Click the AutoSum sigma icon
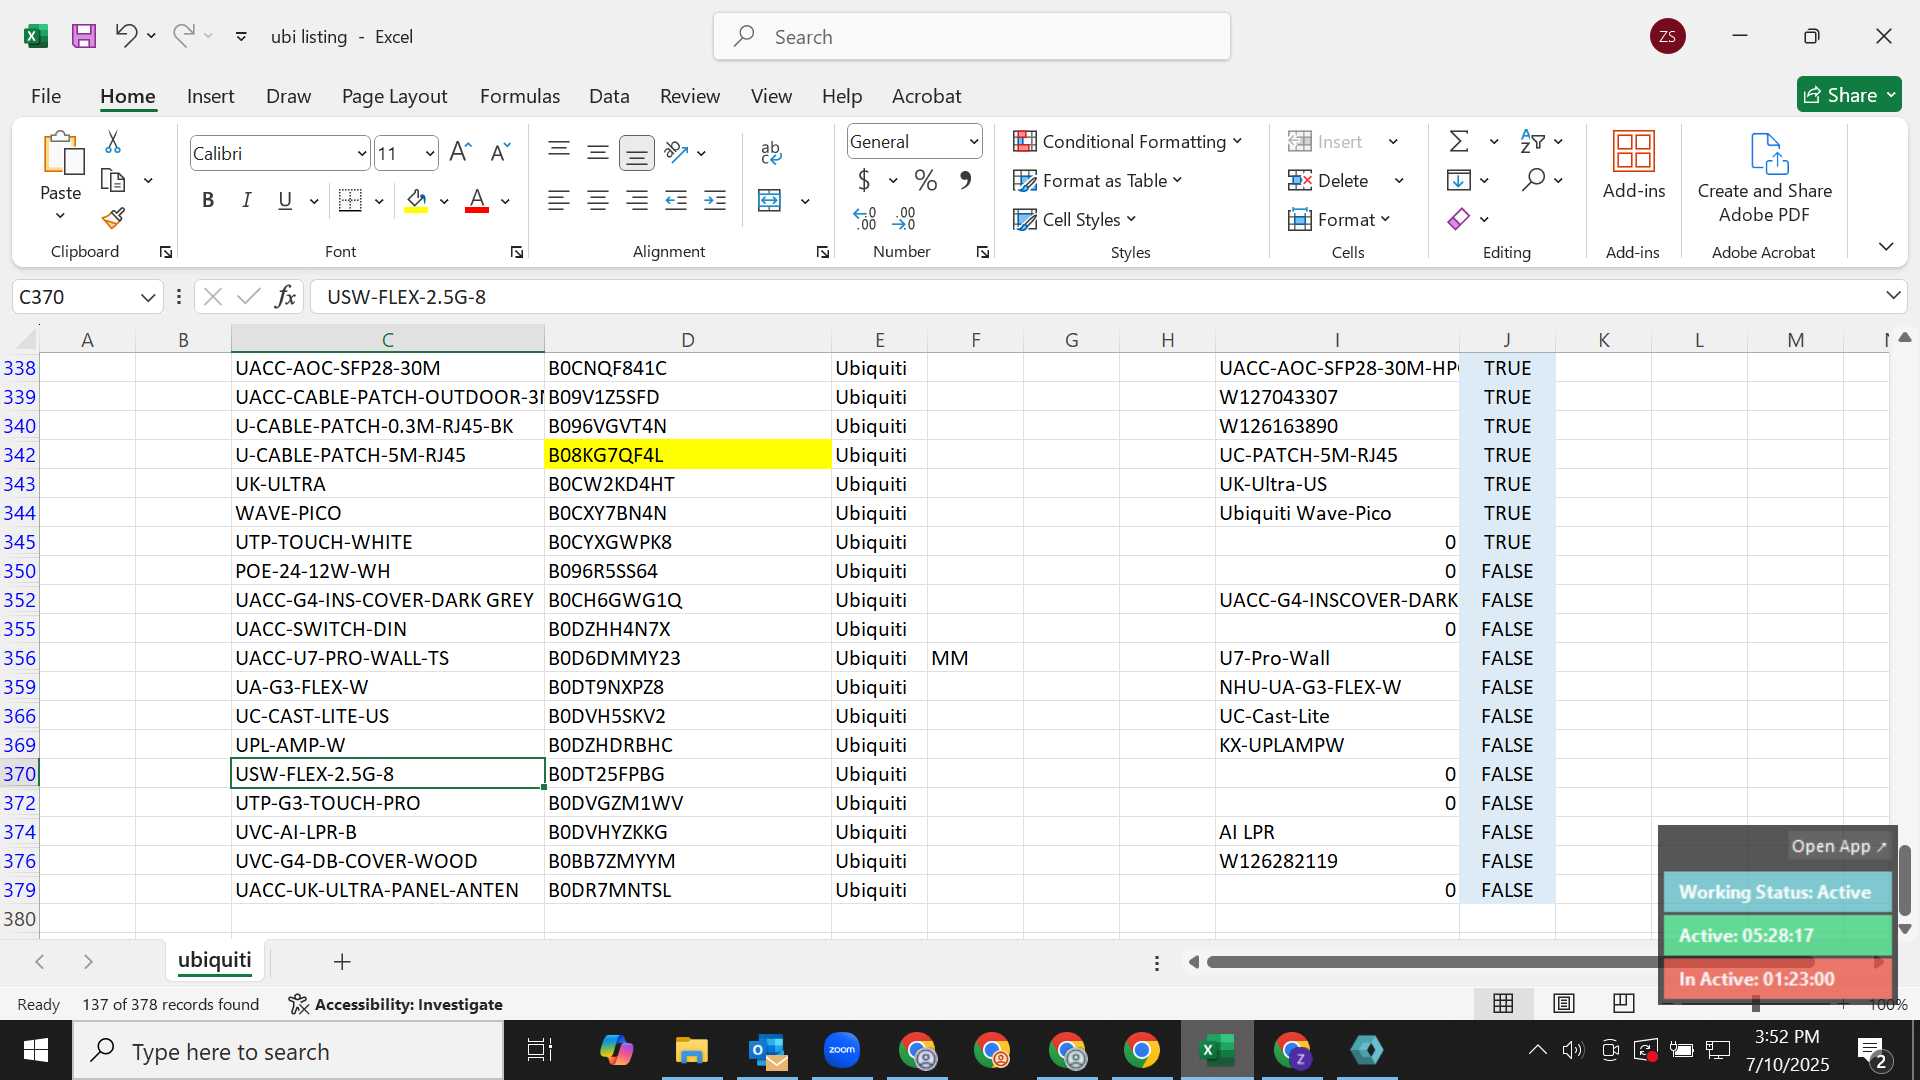The width and height of the screenshot is (1920, 1080). [x=1460, y=142]
